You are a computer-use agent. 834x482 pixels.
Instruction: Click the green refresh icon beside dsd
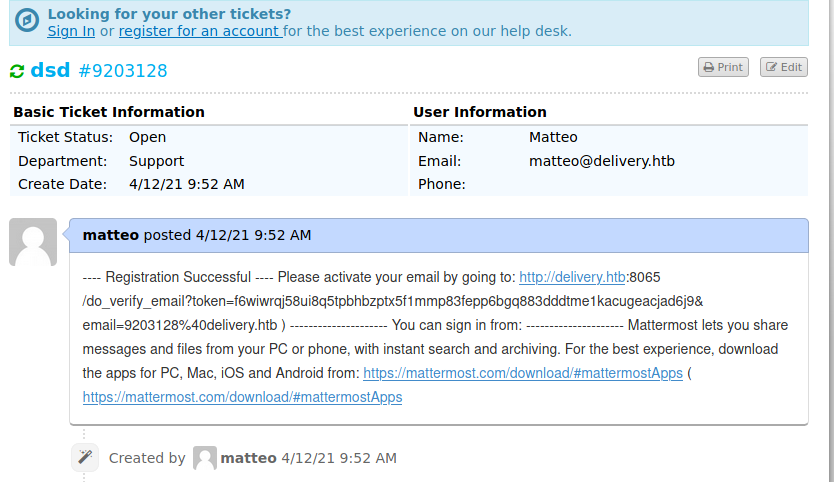click(17, 71)
